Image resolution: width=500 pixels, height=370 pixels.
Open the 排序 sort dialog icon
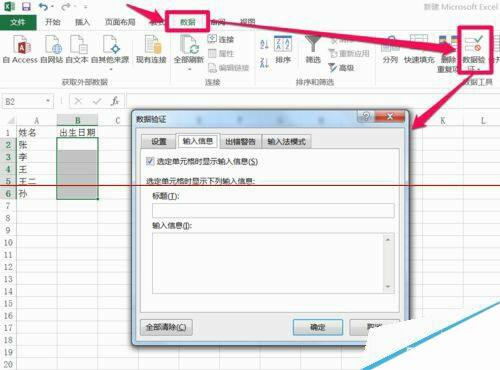pos(283,44)
